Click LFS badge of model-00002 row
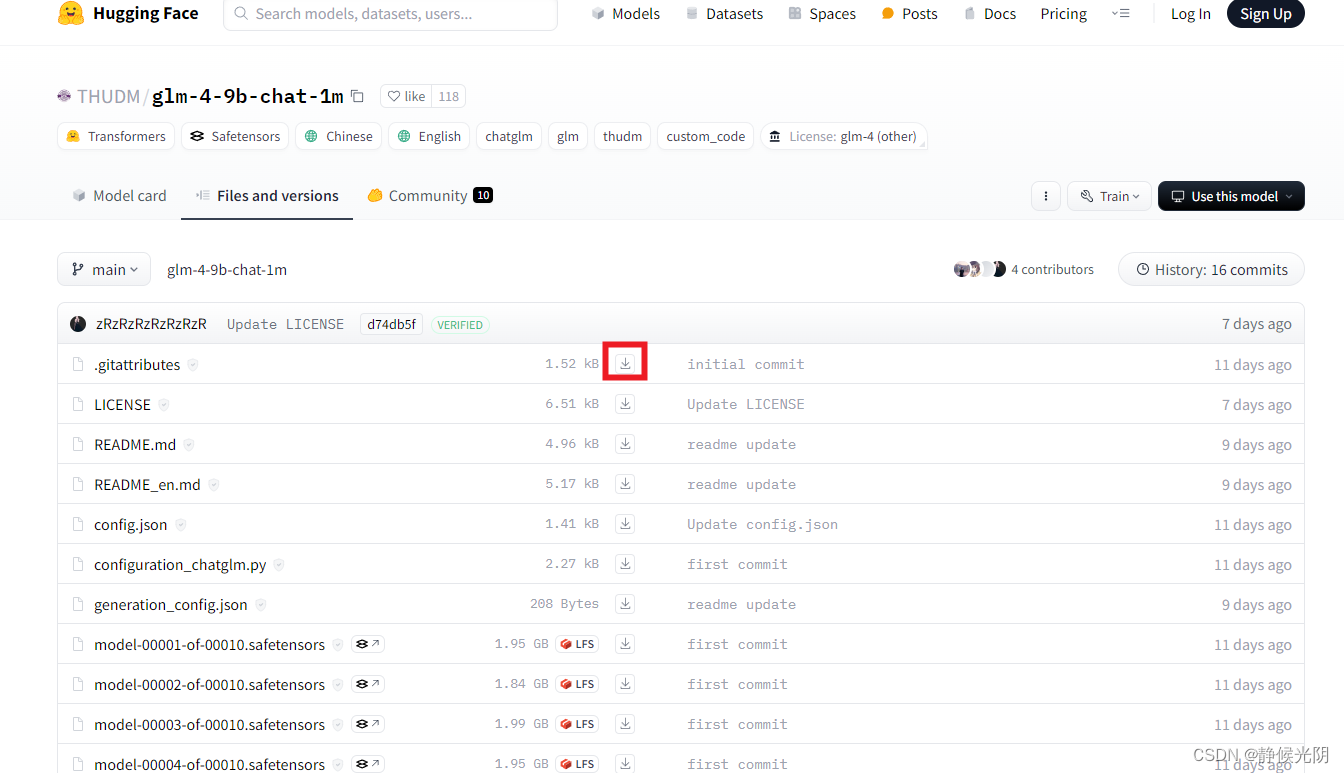This screenshot has height=773, width=1344. coord(578,684)
